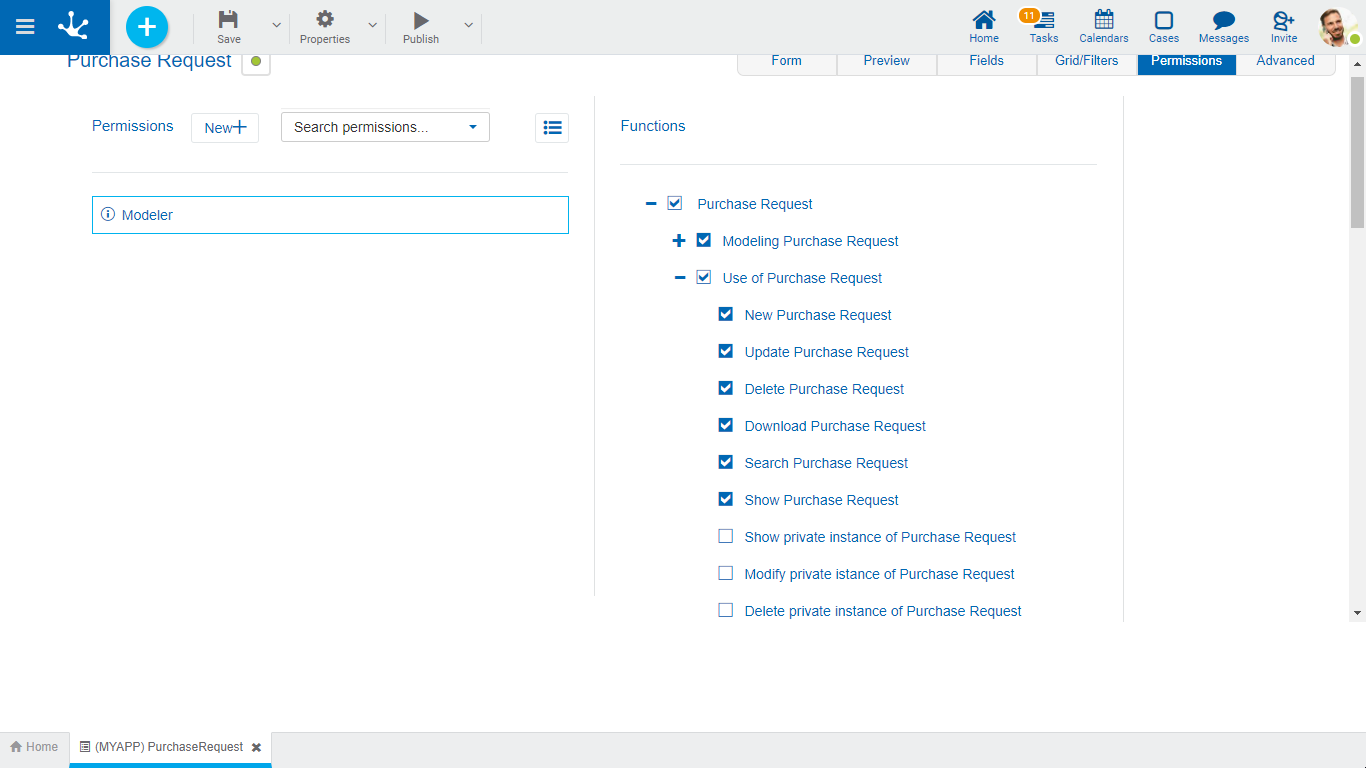
Task: Switch to the Advanced tab
Action: tap(1285, 61)
